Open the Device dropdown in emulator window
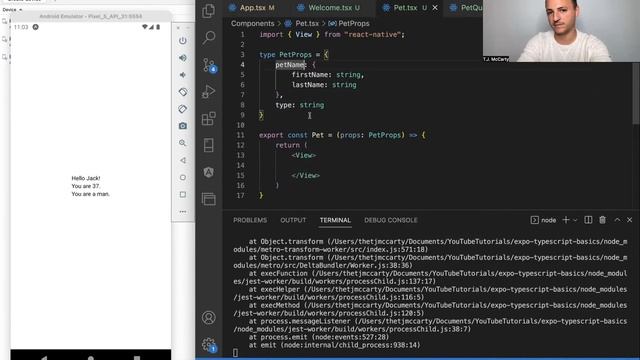640x360 pixels. click(12, 9)
